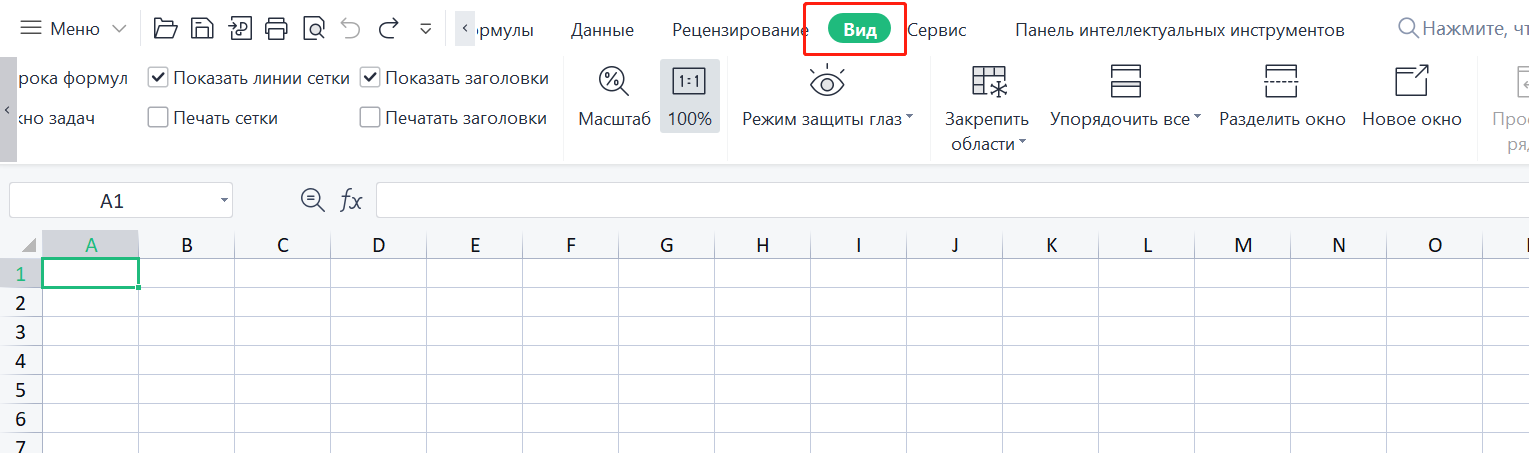1529x453 pixels.
Task: Open the Name Box A1 dropdown arrow
Action: (224, 201)
